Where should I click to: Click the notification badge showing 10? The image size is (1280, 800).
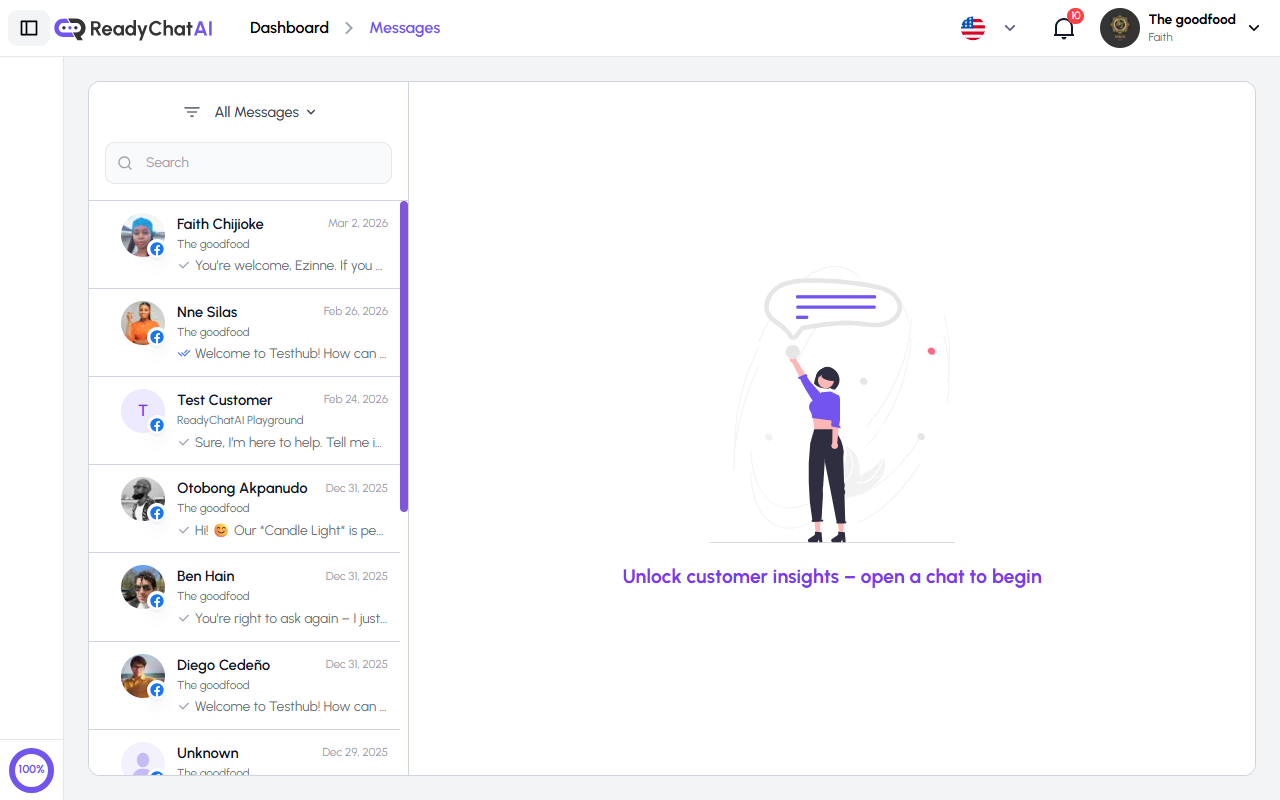point(1075,16)
